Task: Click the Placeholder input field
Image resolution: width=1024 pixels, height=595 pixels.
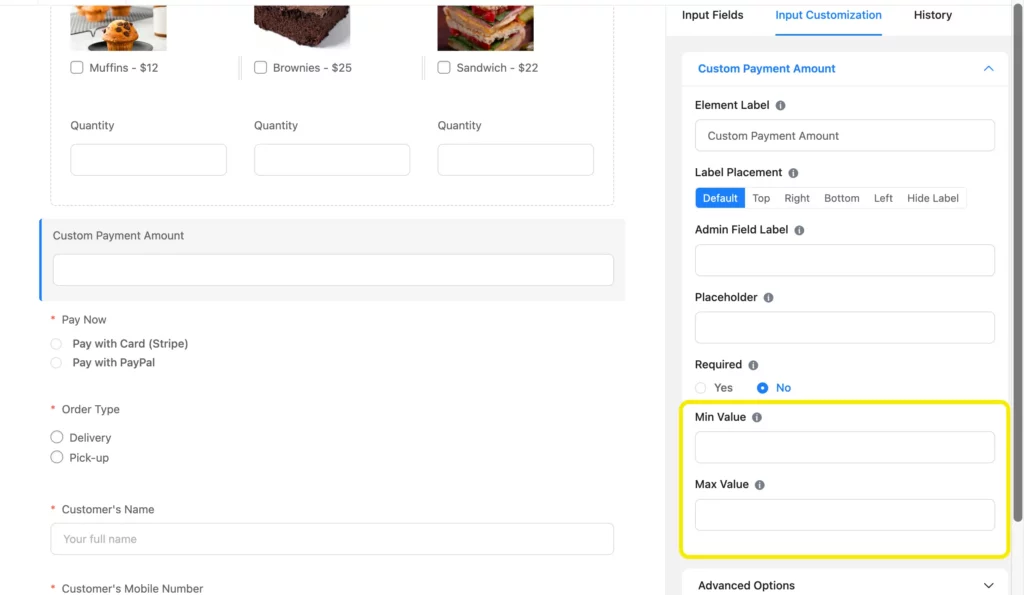Action: coord(844,327)
